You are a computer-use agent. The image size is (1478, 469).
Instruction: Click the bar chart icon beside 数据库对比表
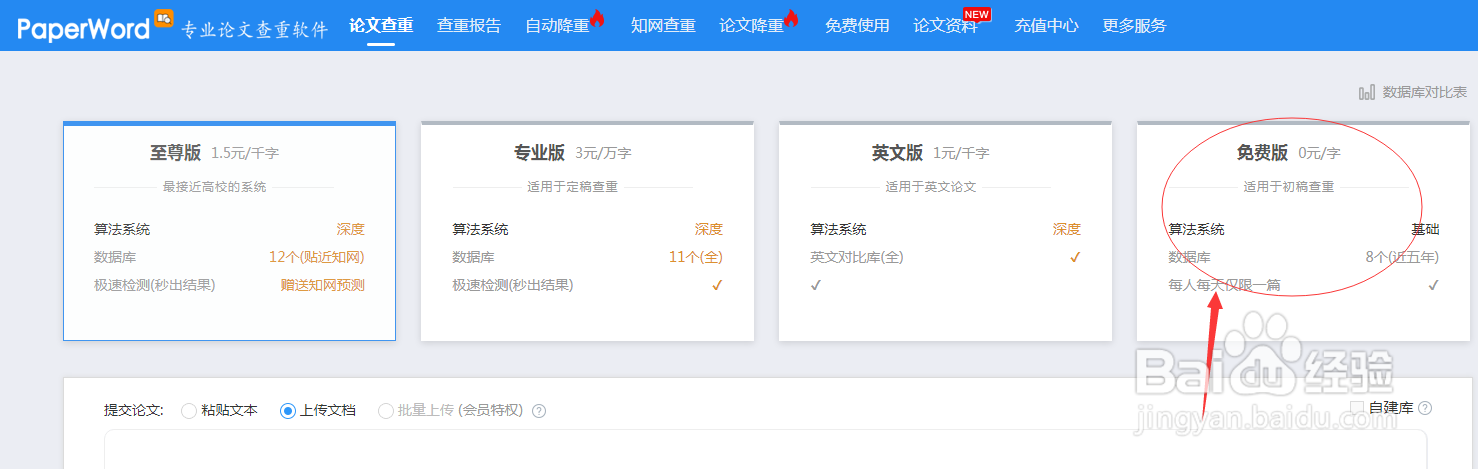click(x=1367, y=92)
